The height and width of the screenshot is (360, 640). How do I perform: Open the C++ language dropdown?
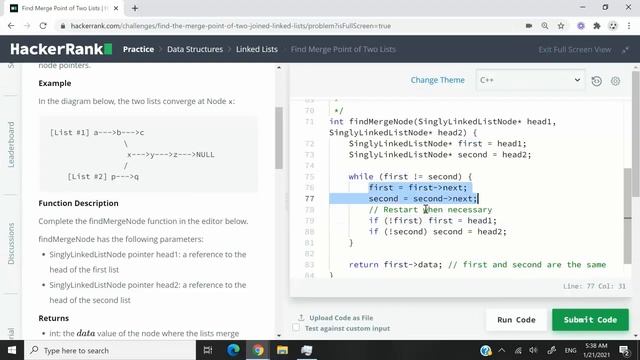point(530,80)
